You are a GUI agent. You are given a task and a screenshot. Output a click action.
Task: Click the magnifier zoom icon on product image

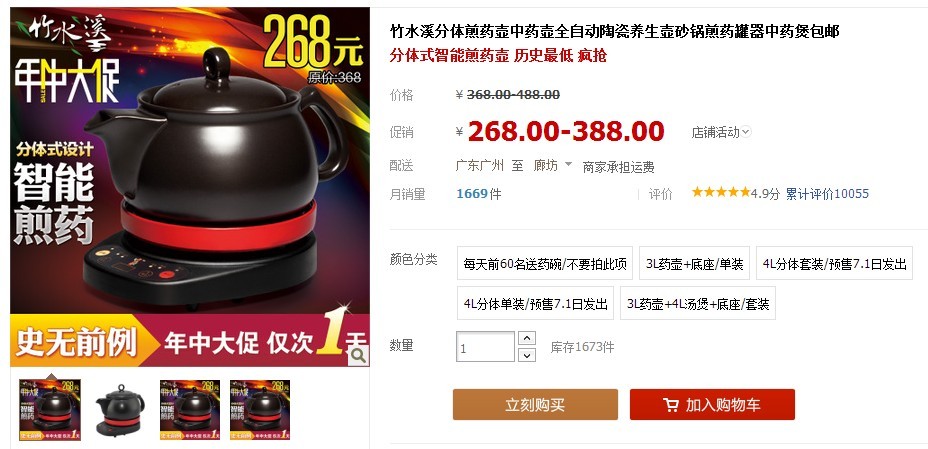pos(358,355)
